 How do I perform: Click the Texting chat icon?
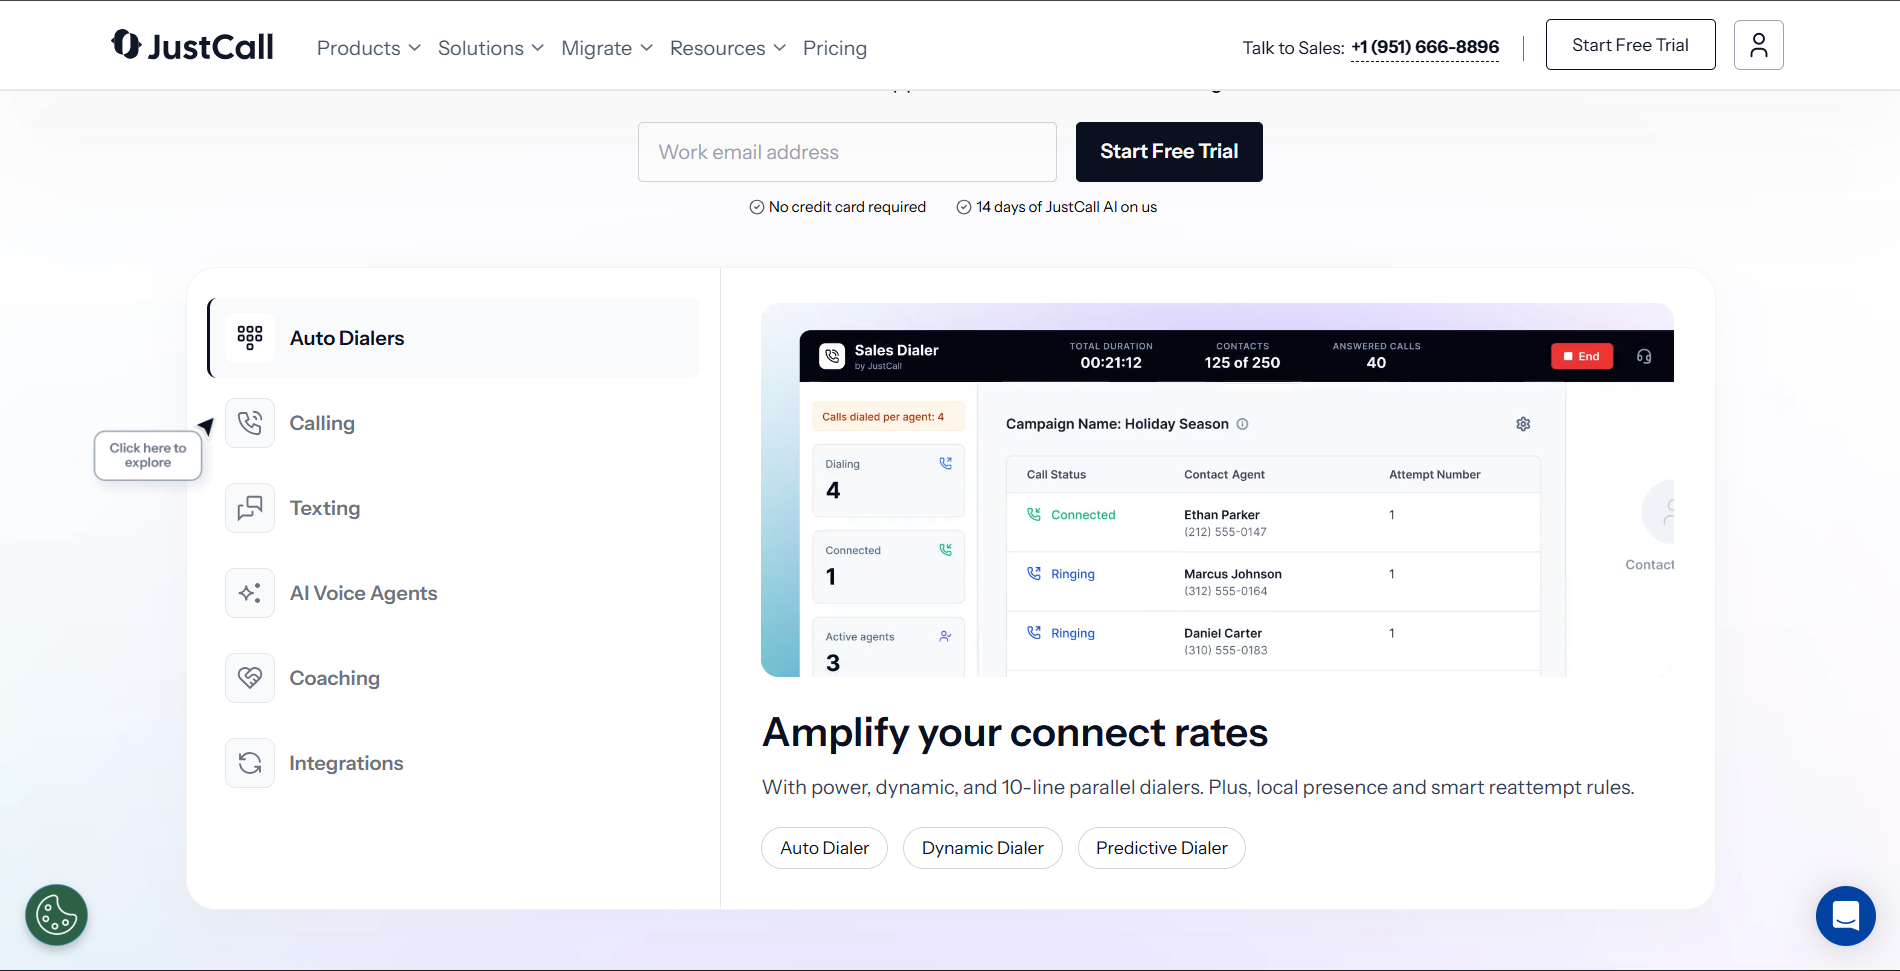(250, 508)
